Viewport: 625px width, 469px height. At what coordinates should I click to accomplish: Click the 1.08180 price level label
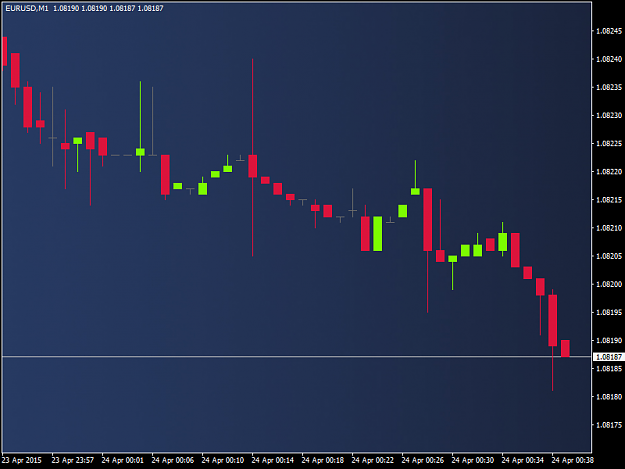[x=609, y=397]
